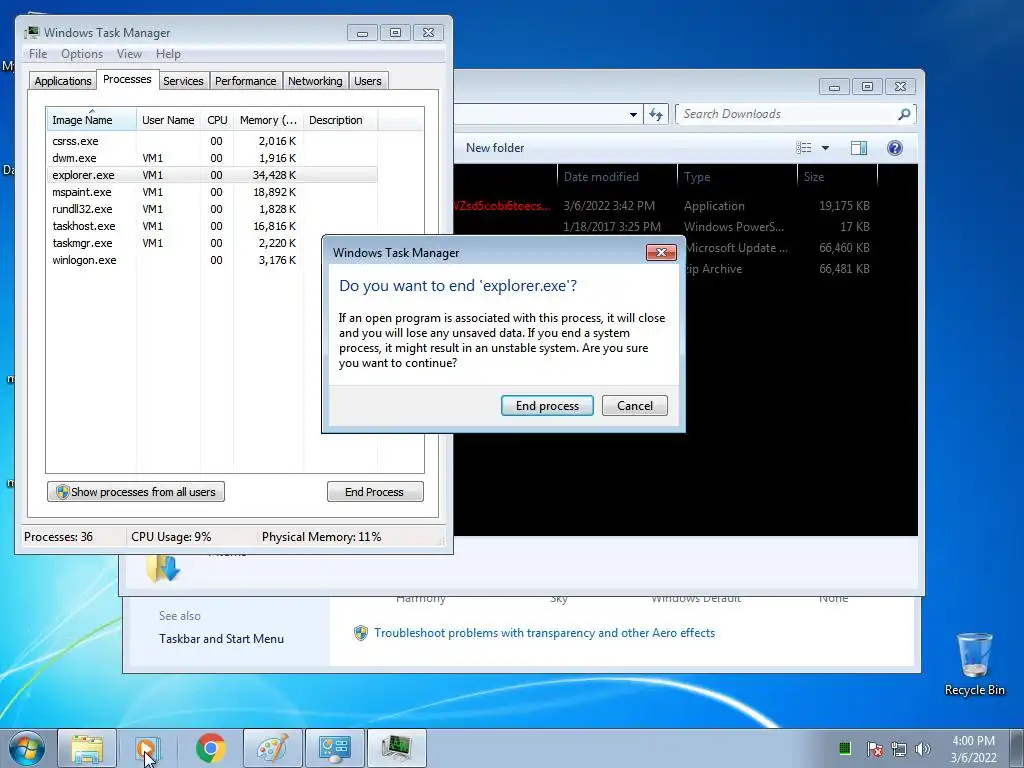Screen dimensions: 1024x768
Task: Click the network tray icon
Action: coord(899,748)
